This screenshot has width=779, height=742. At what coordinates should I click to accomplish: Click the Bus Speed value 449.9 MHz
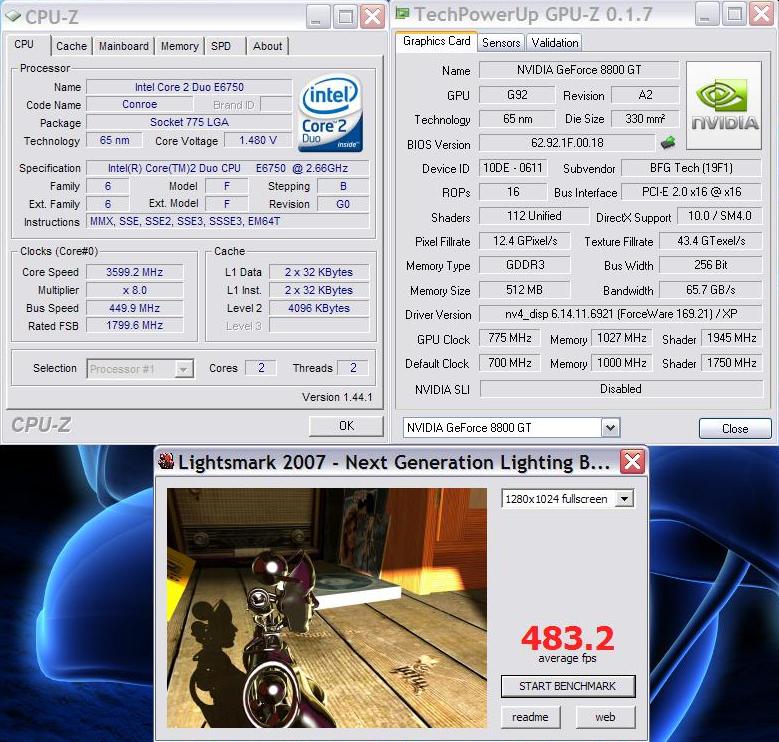click(135, 308)
